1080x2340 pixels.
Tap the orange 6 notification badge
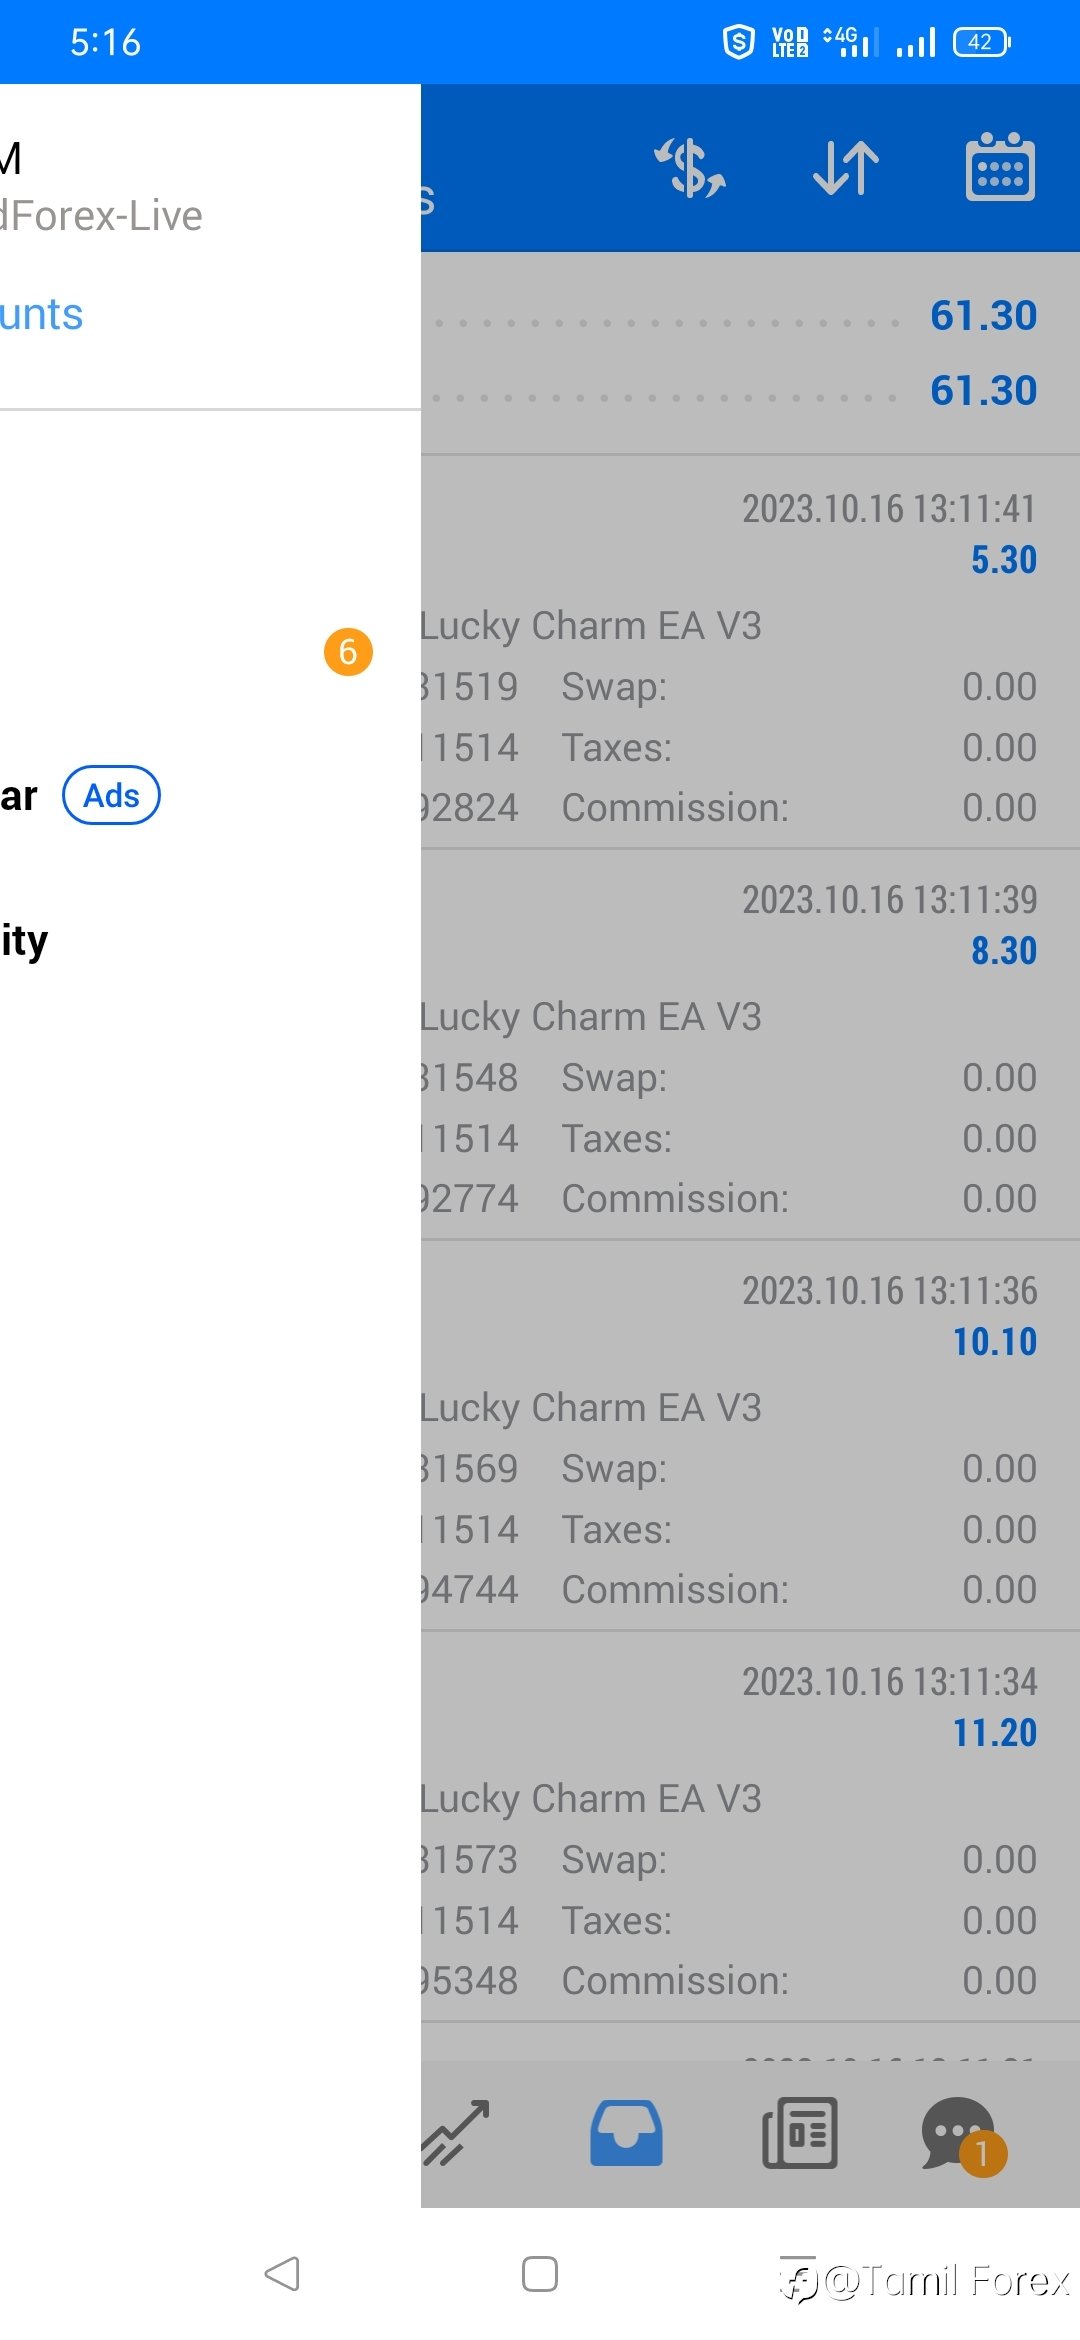point(348,652)
